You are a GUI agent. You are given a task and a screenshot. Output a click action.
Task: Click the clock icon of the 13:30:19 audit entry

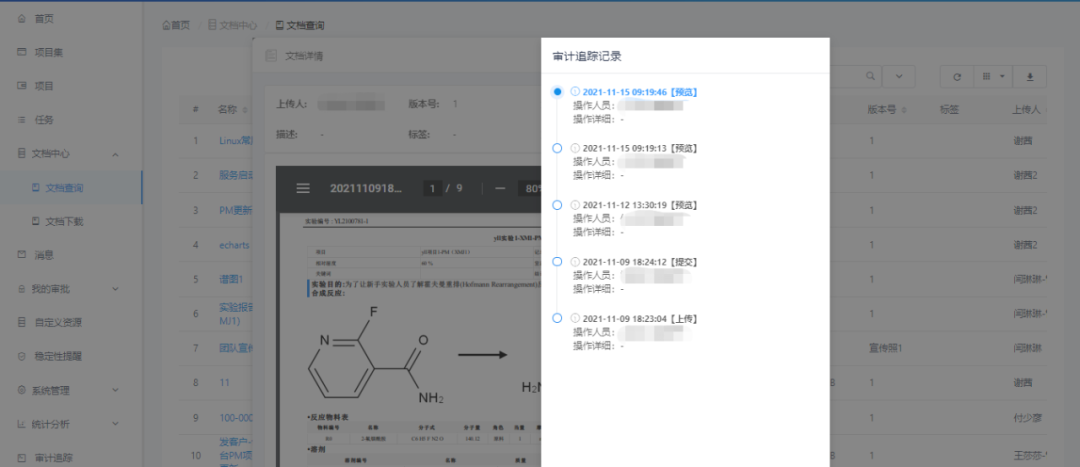(x=576, y=205)
